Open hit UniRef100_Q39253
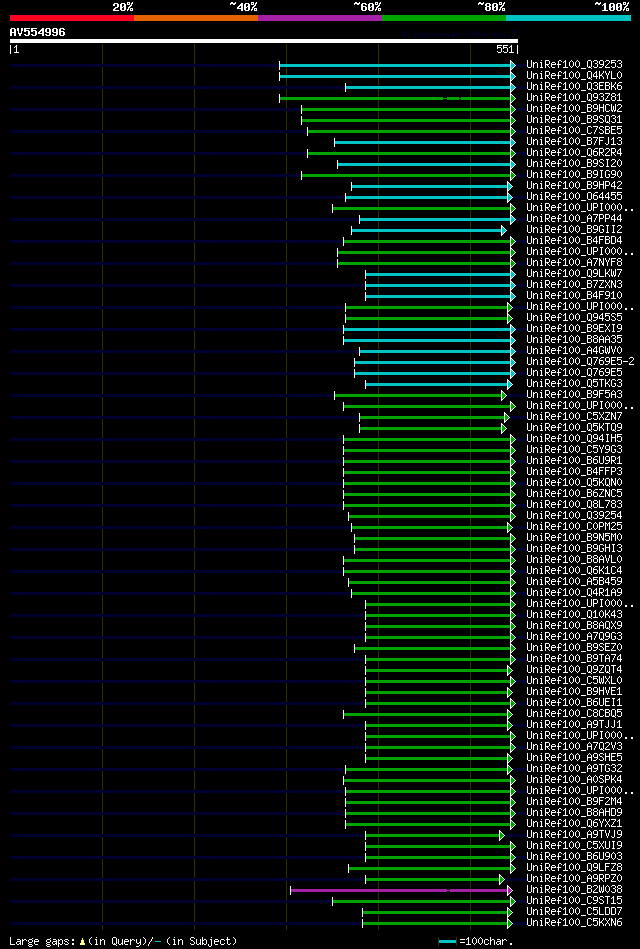 tap(575, 64)
